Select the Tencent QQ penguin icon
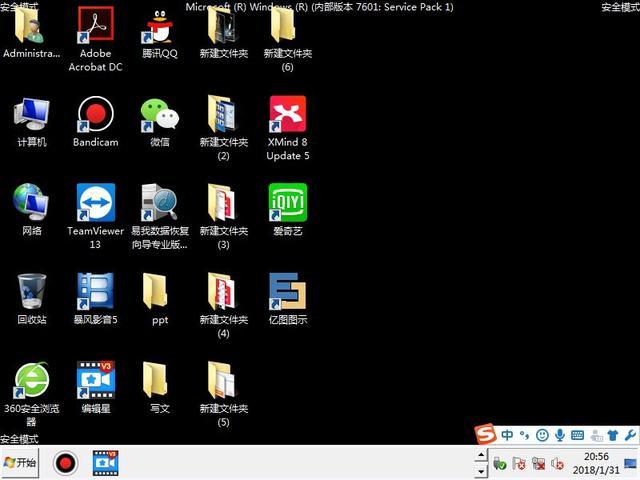 tap(159, 26)
